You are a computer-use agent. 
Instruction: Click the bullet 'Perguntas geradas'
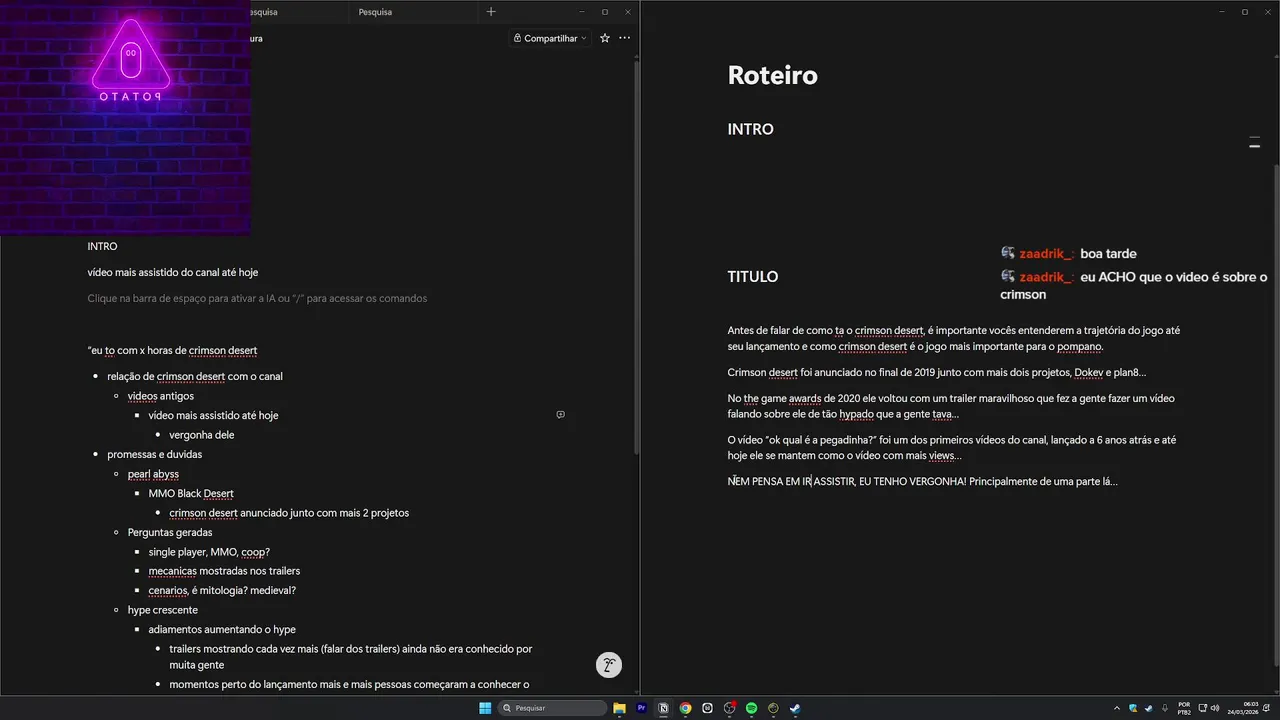[x=170, y=532]
